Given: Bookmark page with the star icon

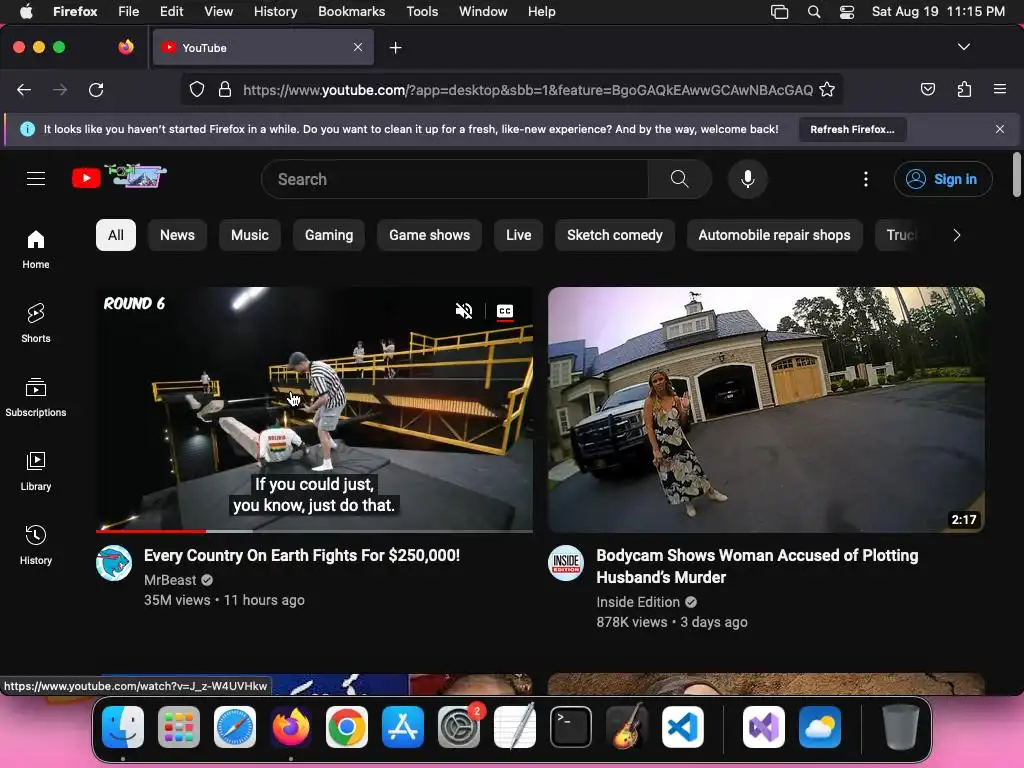Looking at the screenshot, I should pyautogui.click(x=827, y=89).
